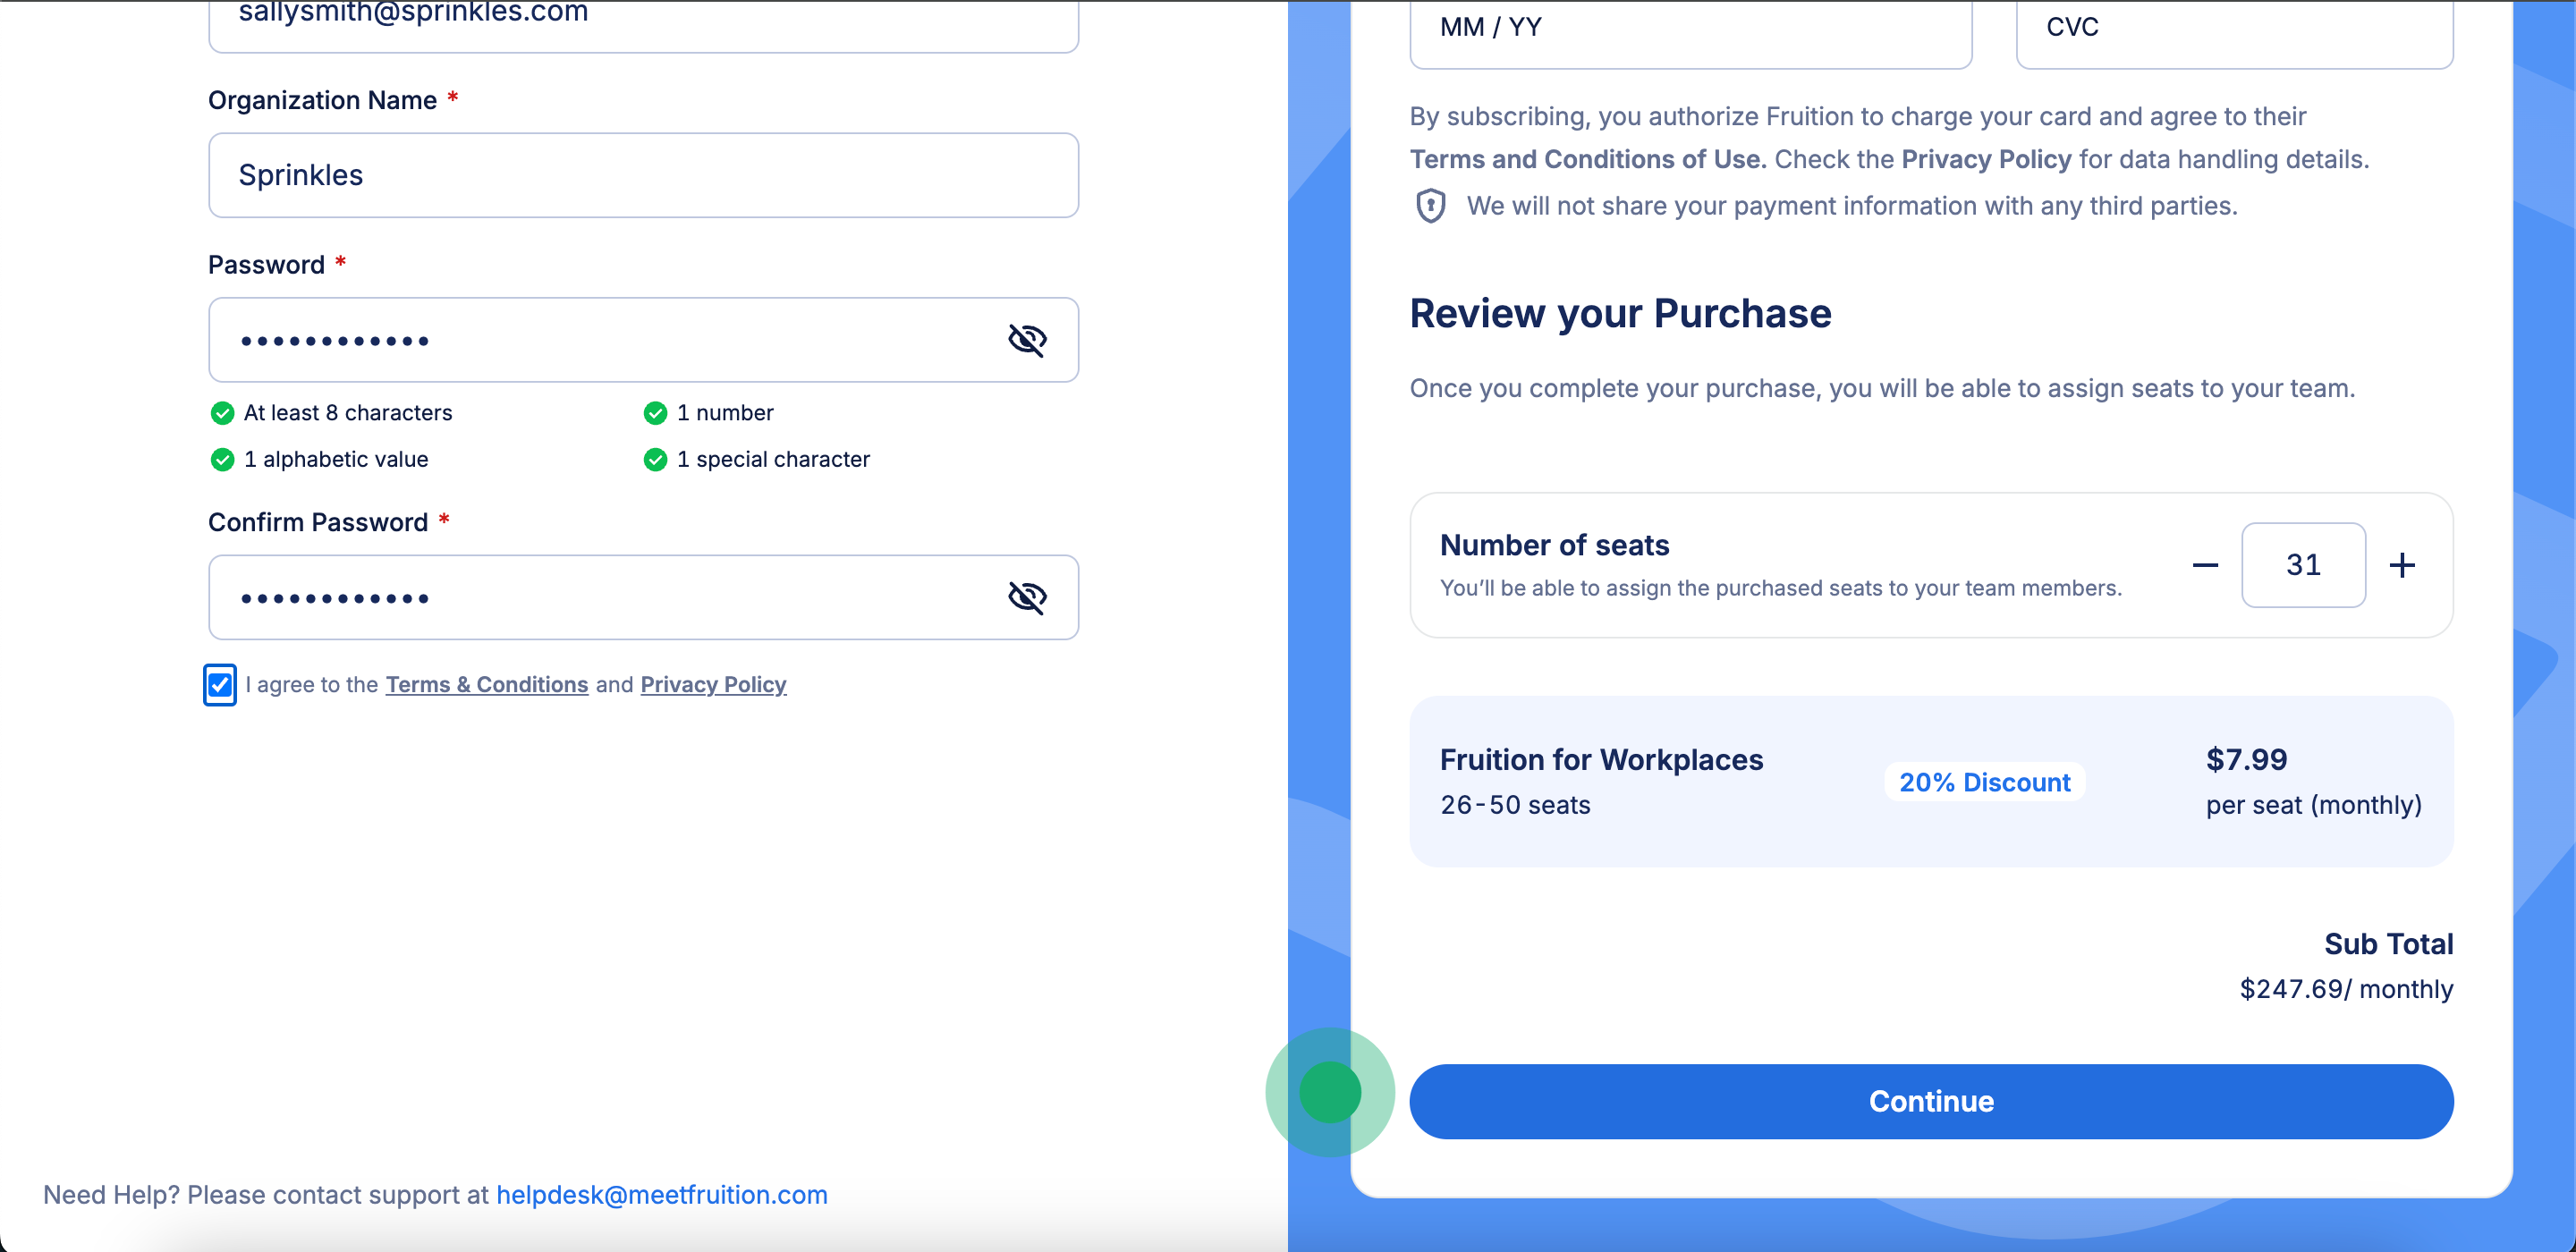Open Privacy Policy link below password
The height and width of the screenshot is (1252, 2576).
[x=713, y=685]
